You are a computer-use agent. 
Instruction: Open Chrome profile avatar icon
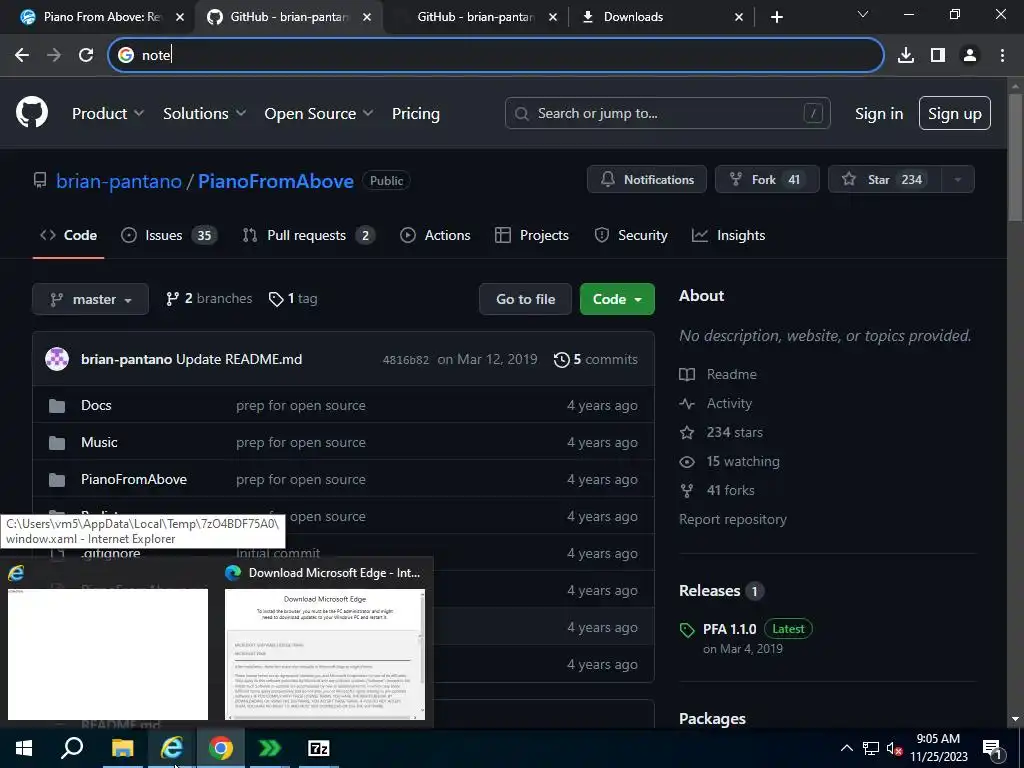click(970, 55)
